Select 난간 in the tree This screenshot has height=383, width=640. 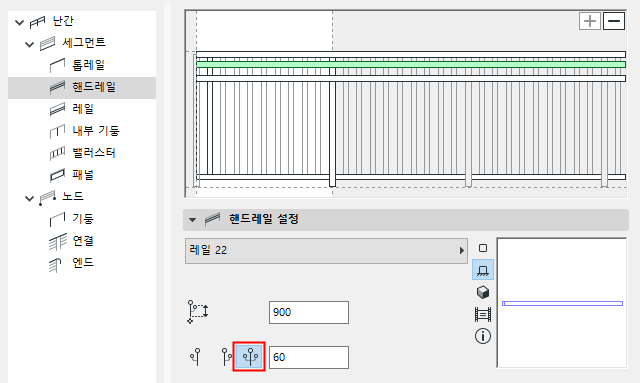pyautogui.click(x=63, y=21)
